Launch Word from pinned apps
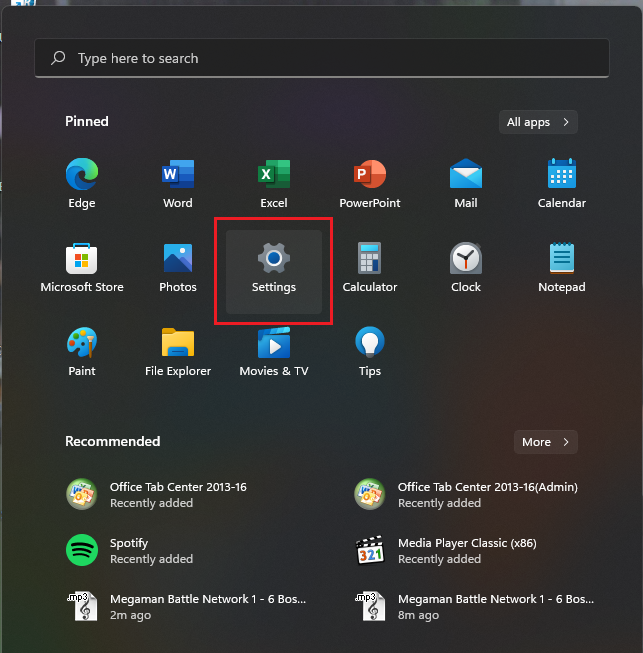 pos(178,183)
